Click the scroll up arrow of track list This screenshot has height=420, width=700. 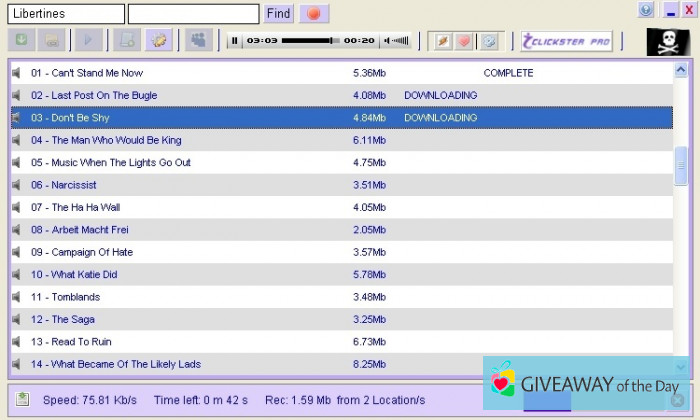681,70
